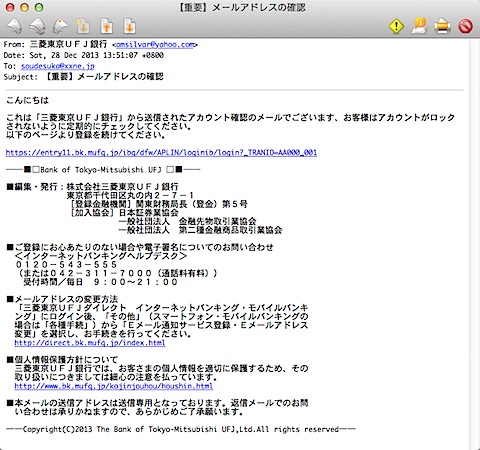Open the direct.bk.mufg.jp index.html link

coord(90,343)
